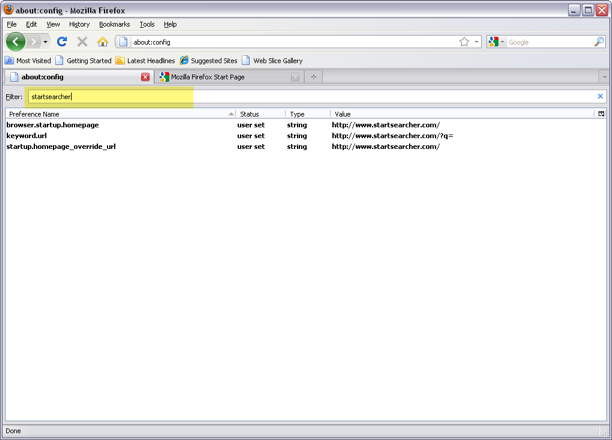Click the Done status bar text
The height and width of the screenshot is (440, 612).
point(13,431)
